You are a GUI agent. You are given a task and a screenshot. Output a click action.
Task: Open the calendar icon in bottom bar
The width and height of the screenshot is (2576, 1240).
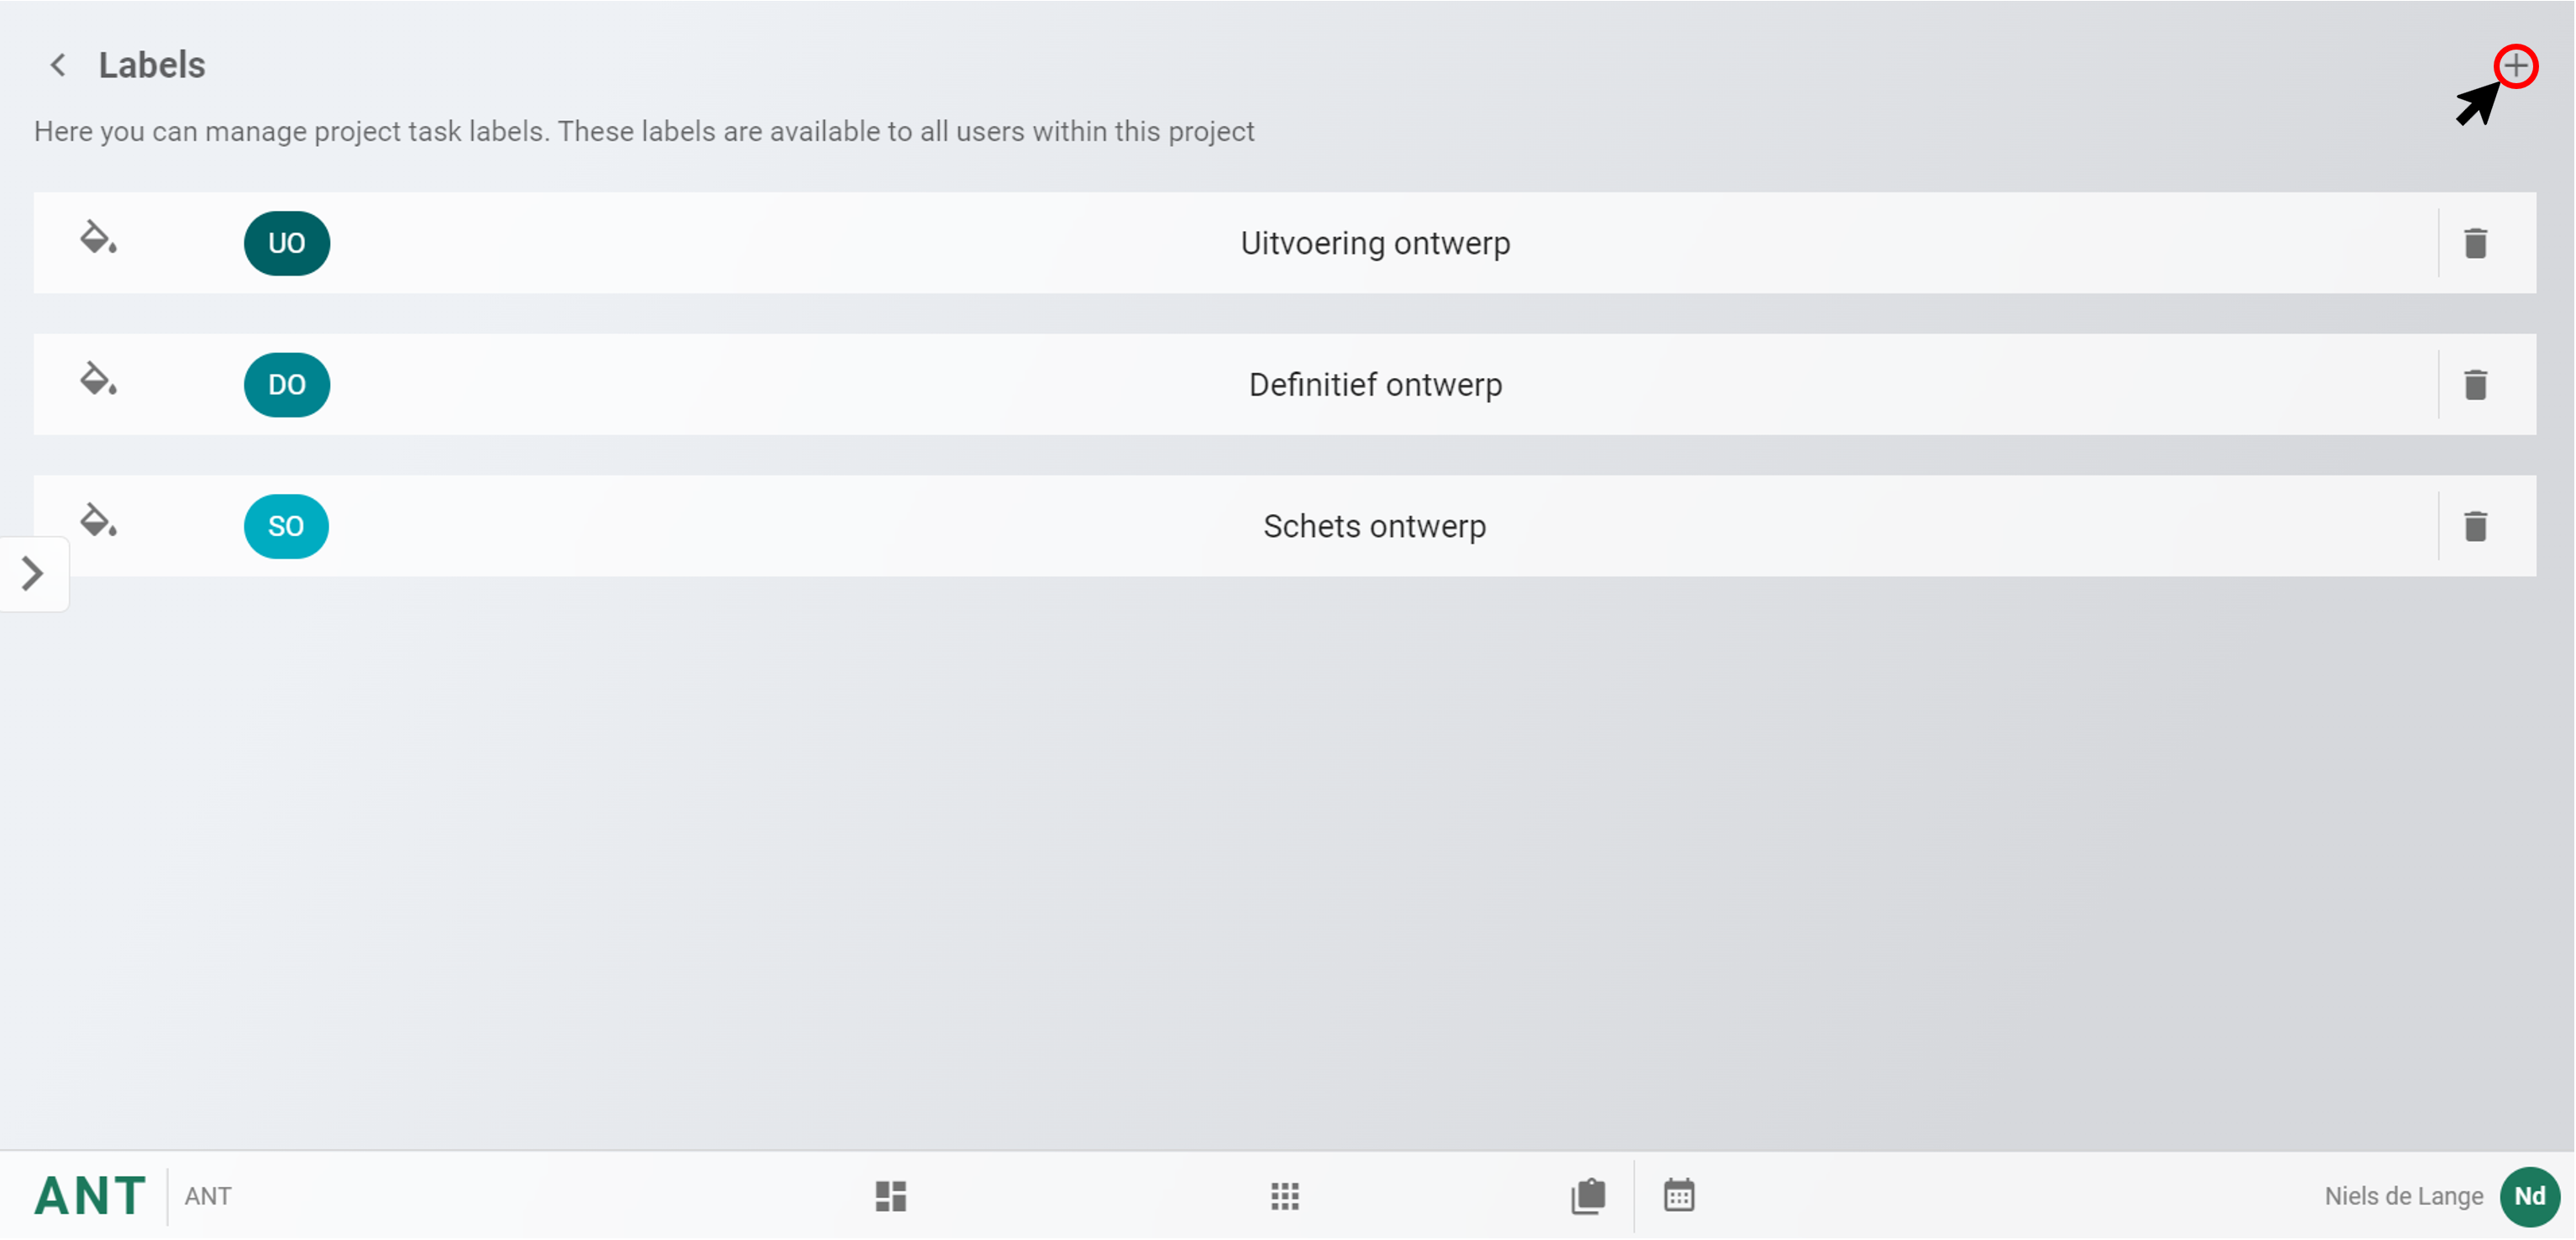pos(1679,1196)
